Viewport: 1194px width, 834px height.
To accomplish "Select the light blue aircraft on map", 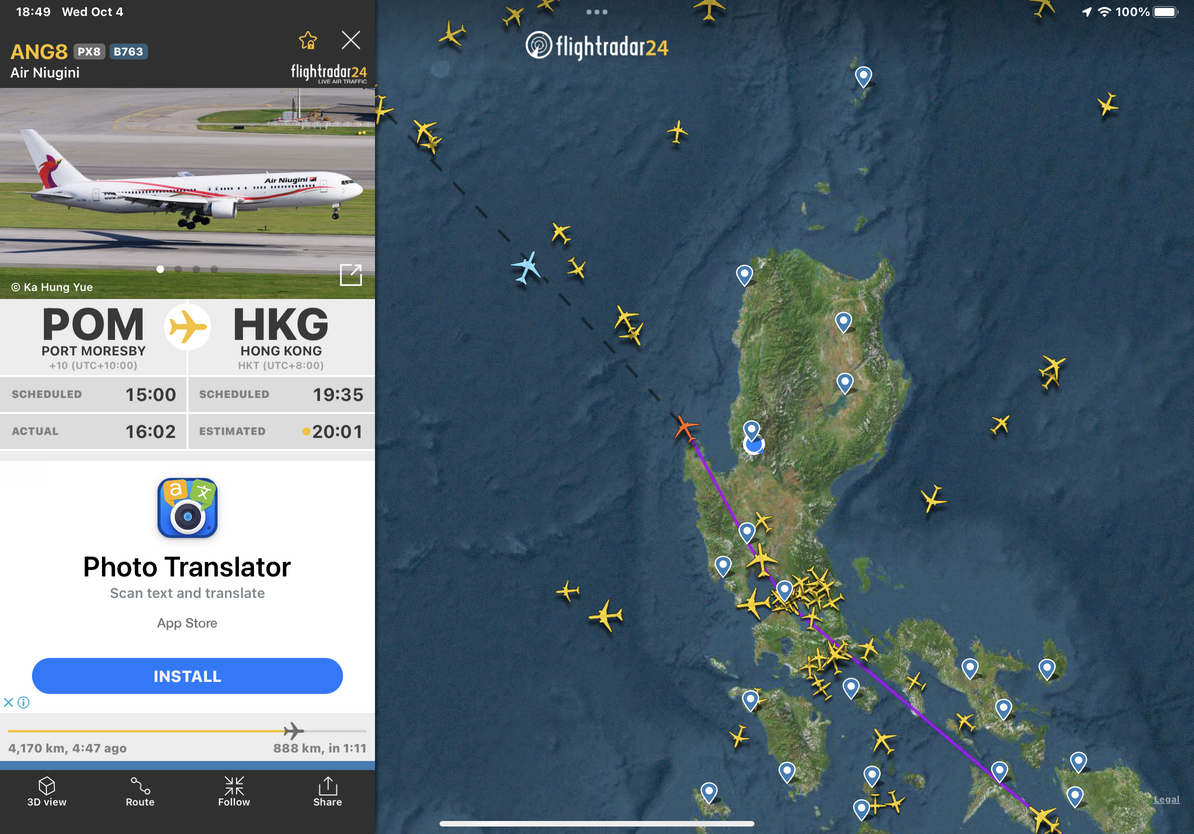I will 525,267.
